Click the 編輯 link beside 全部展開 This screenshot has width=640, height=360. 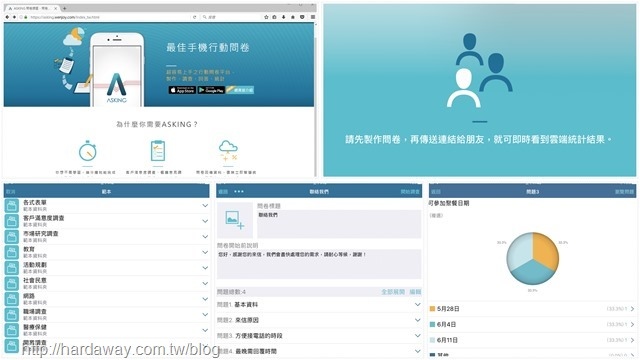(x=415, y=292)
